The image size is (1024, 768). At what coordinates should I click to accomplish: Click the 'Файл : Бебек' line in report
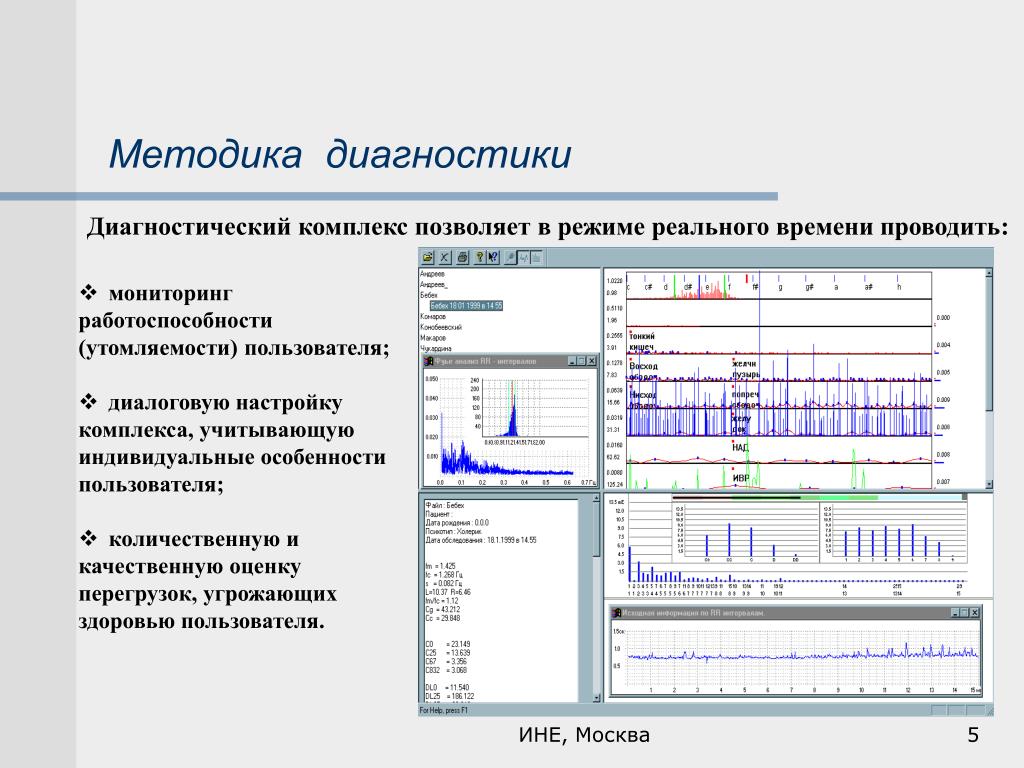click(x=445, y=505)
